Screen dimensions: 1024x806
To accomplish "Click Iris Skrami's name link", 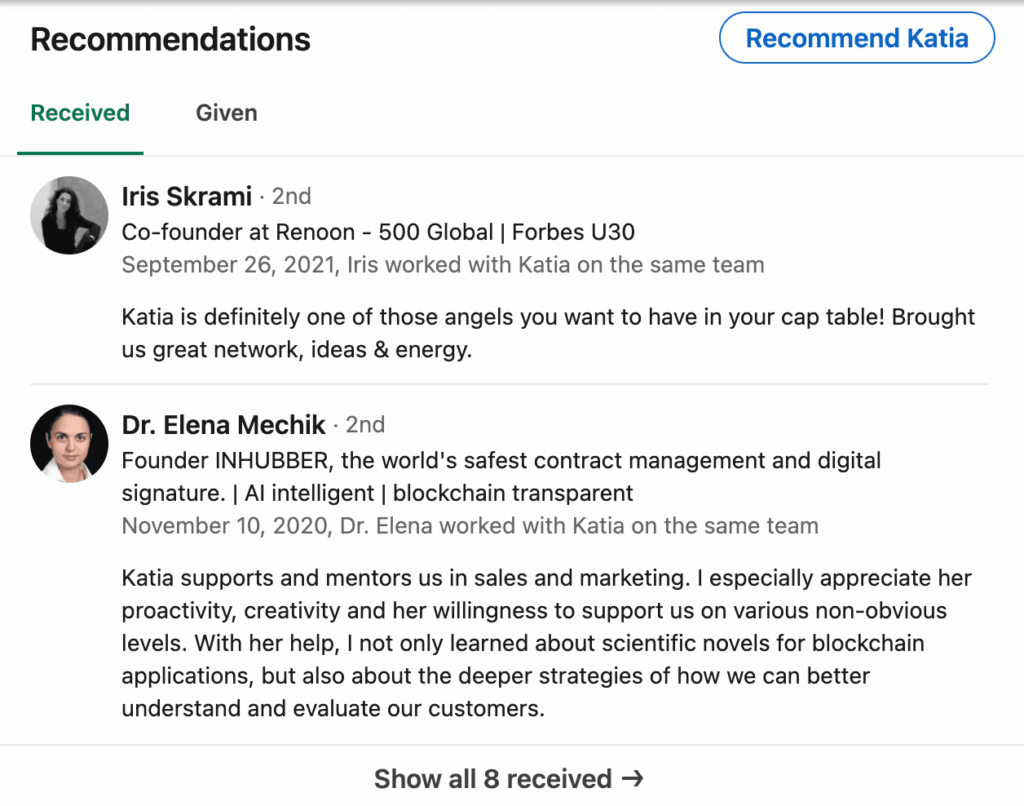I will pos(187,196).
